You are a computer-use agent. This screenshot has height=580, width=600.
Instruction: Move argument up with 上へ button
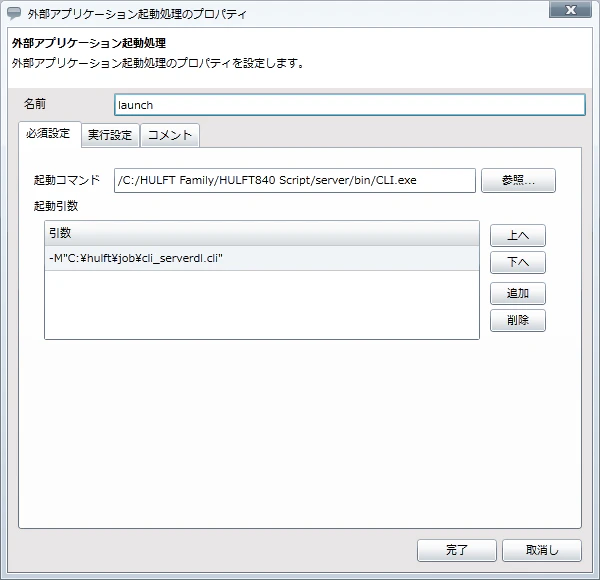click(x=518, y=235)
